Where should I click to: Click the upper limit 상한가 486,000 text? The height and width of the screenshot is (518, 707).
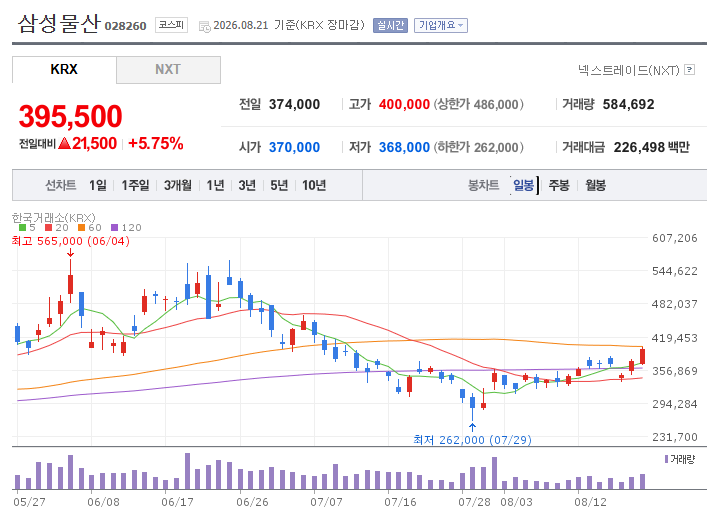479,105
